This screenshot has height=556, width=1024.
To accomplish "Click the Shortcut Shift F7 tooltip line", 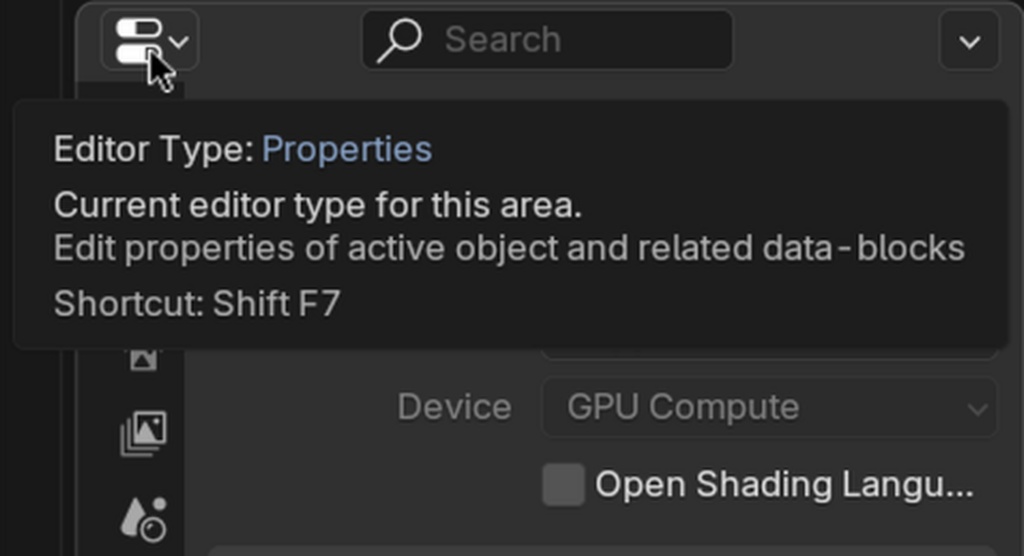I will 197,303.
